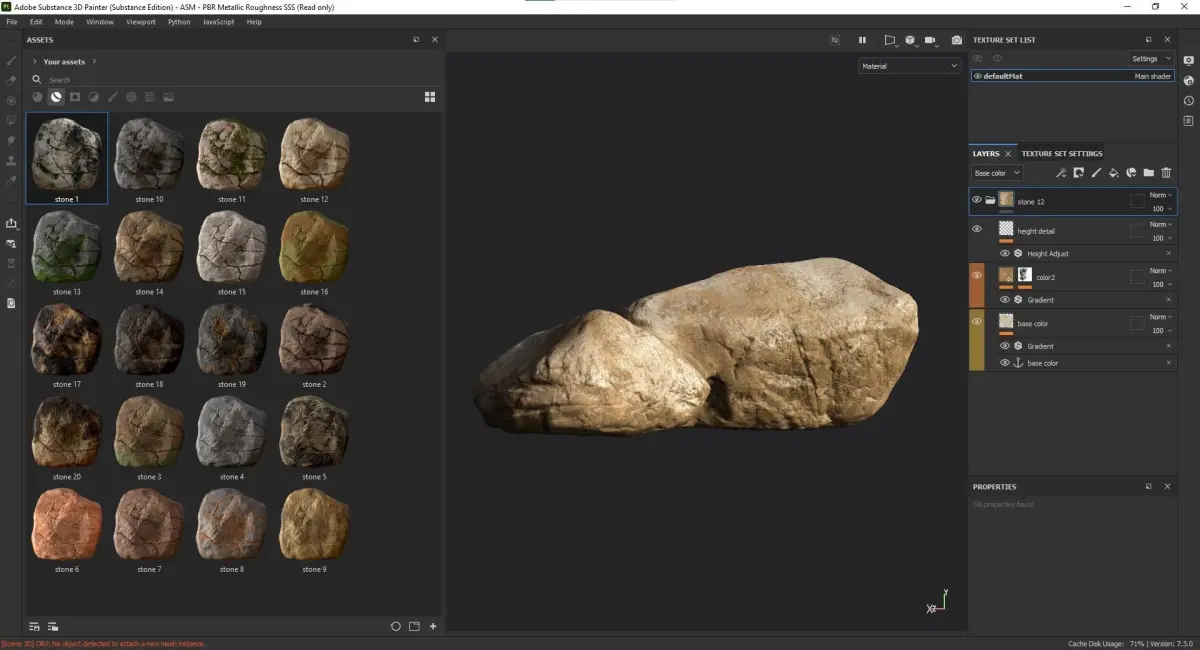The width and height of the screenshot is (1200, 650).
Task: Pause rendering with the pause button
Action: click(862, 40)
